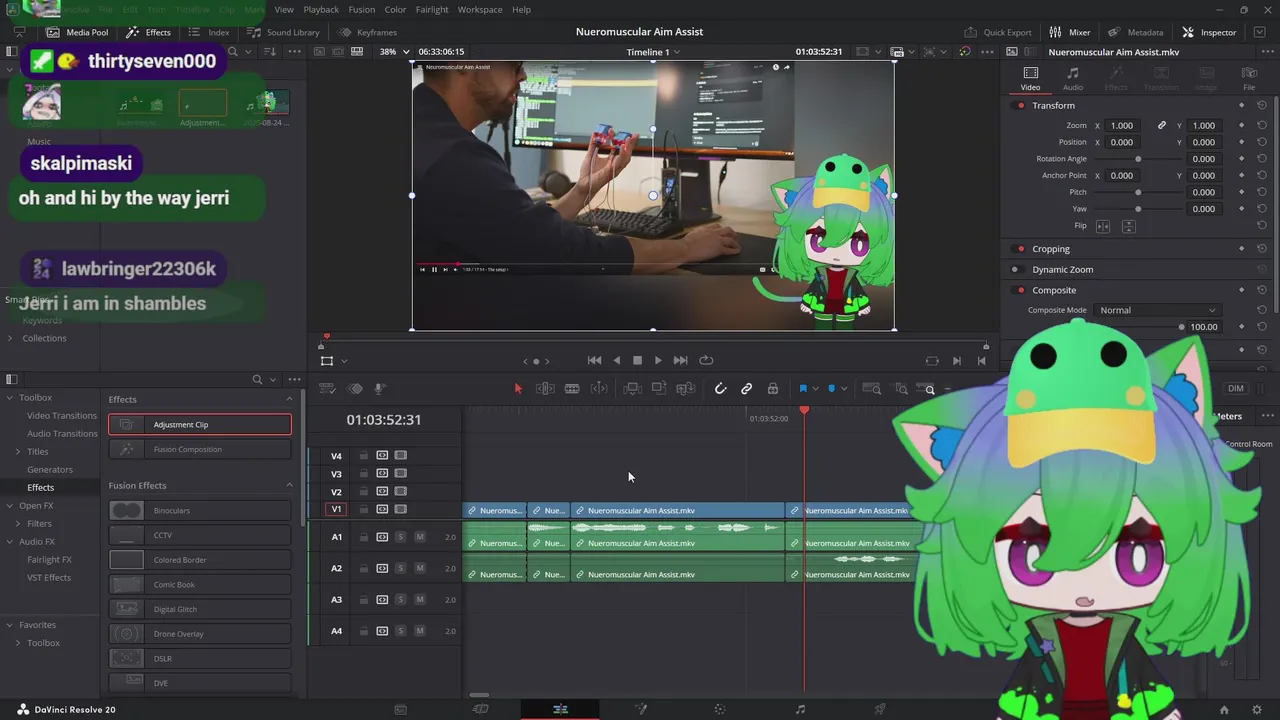Viewport: 1280px width, 720px height.
Task: Open Composite Mode Normal dropdown
Action: click(x=1157, y=310)
